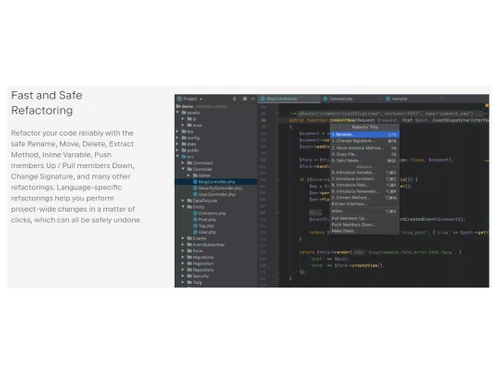Collapse the assets folder

[178, 113]
